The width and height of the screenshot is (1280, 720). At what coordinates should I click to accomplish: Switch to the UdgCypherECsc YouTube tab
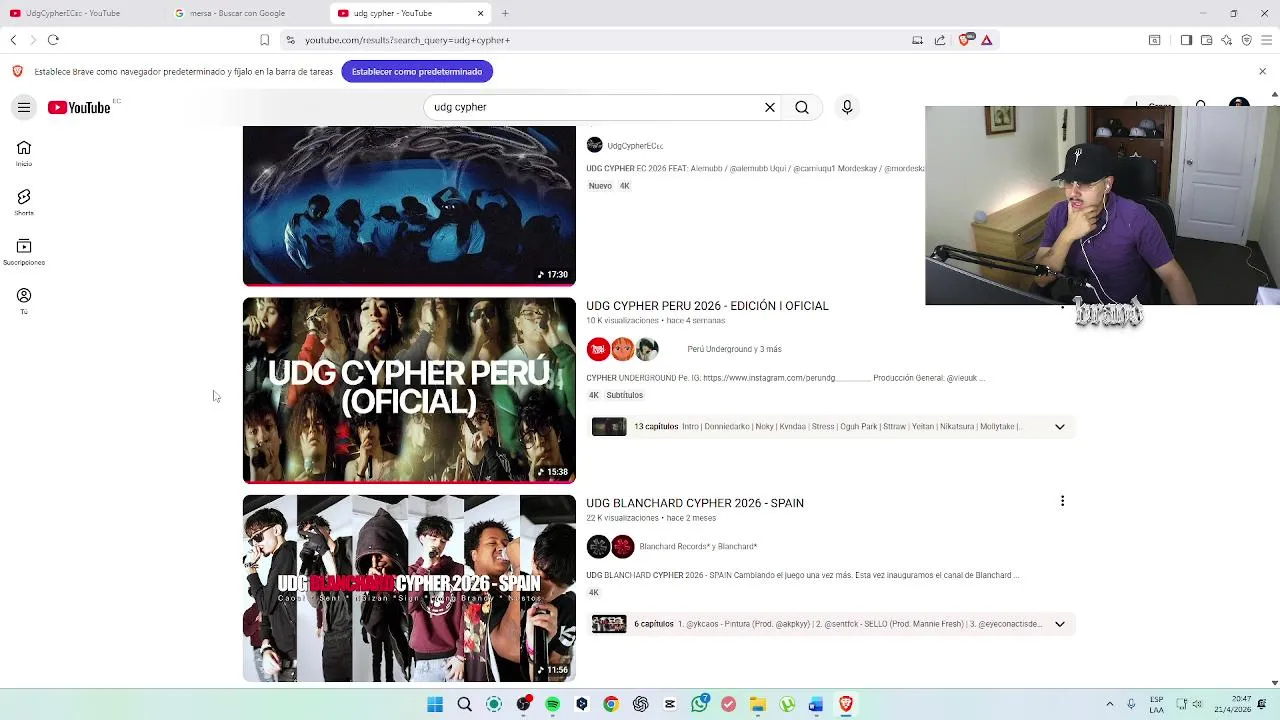pyautogui.click(x=82, y=13)
